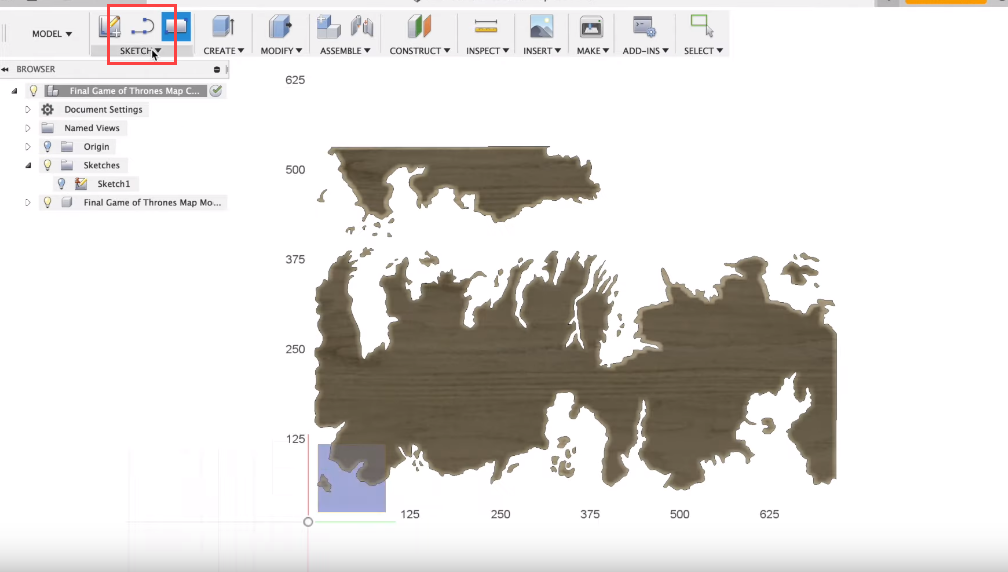
Task: Open the SELECT dropdown menu
Action: coord(703,50)
